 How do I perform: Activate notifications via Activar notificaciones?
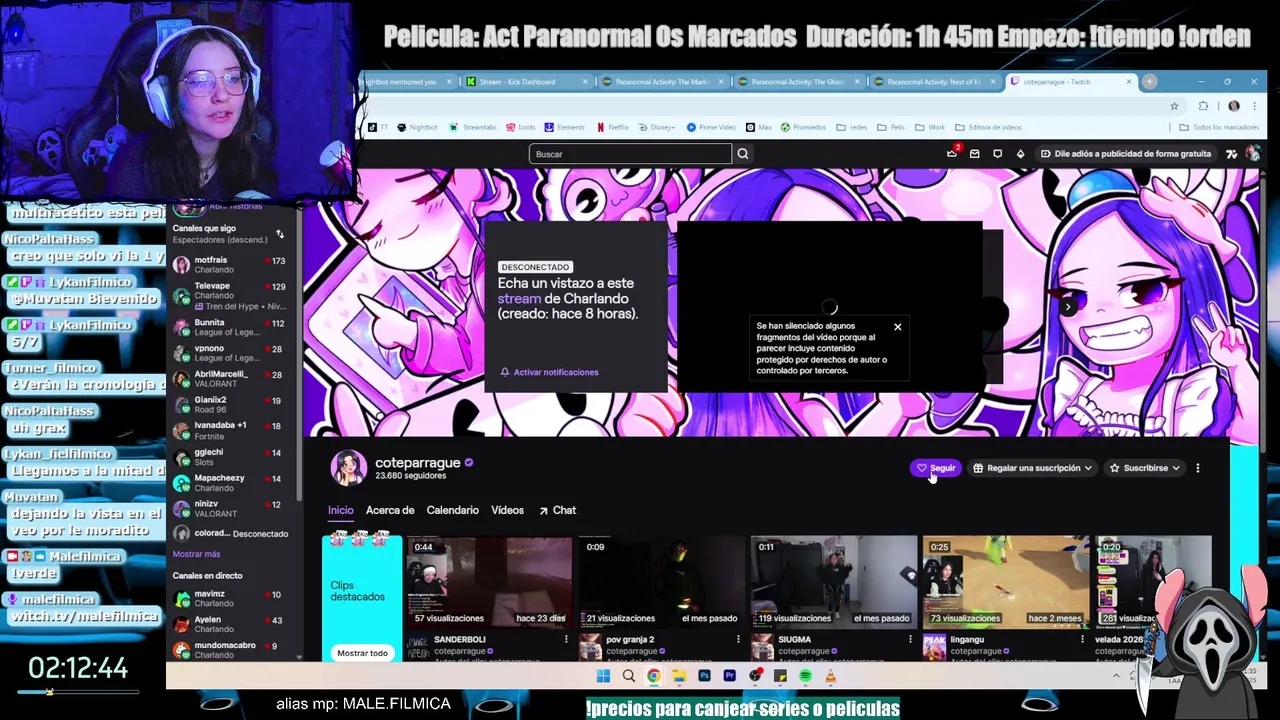549,372
